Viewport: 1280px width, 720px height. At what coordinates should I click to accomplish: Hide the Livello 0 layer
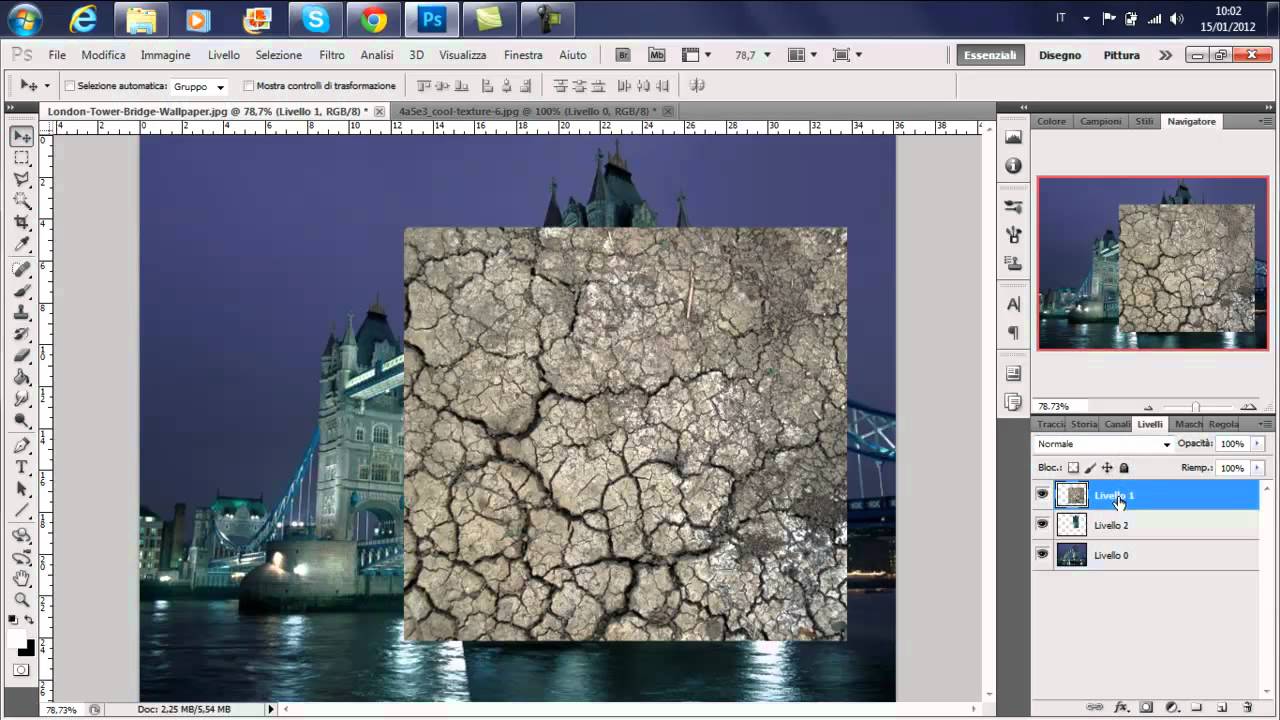[1042, 554]
